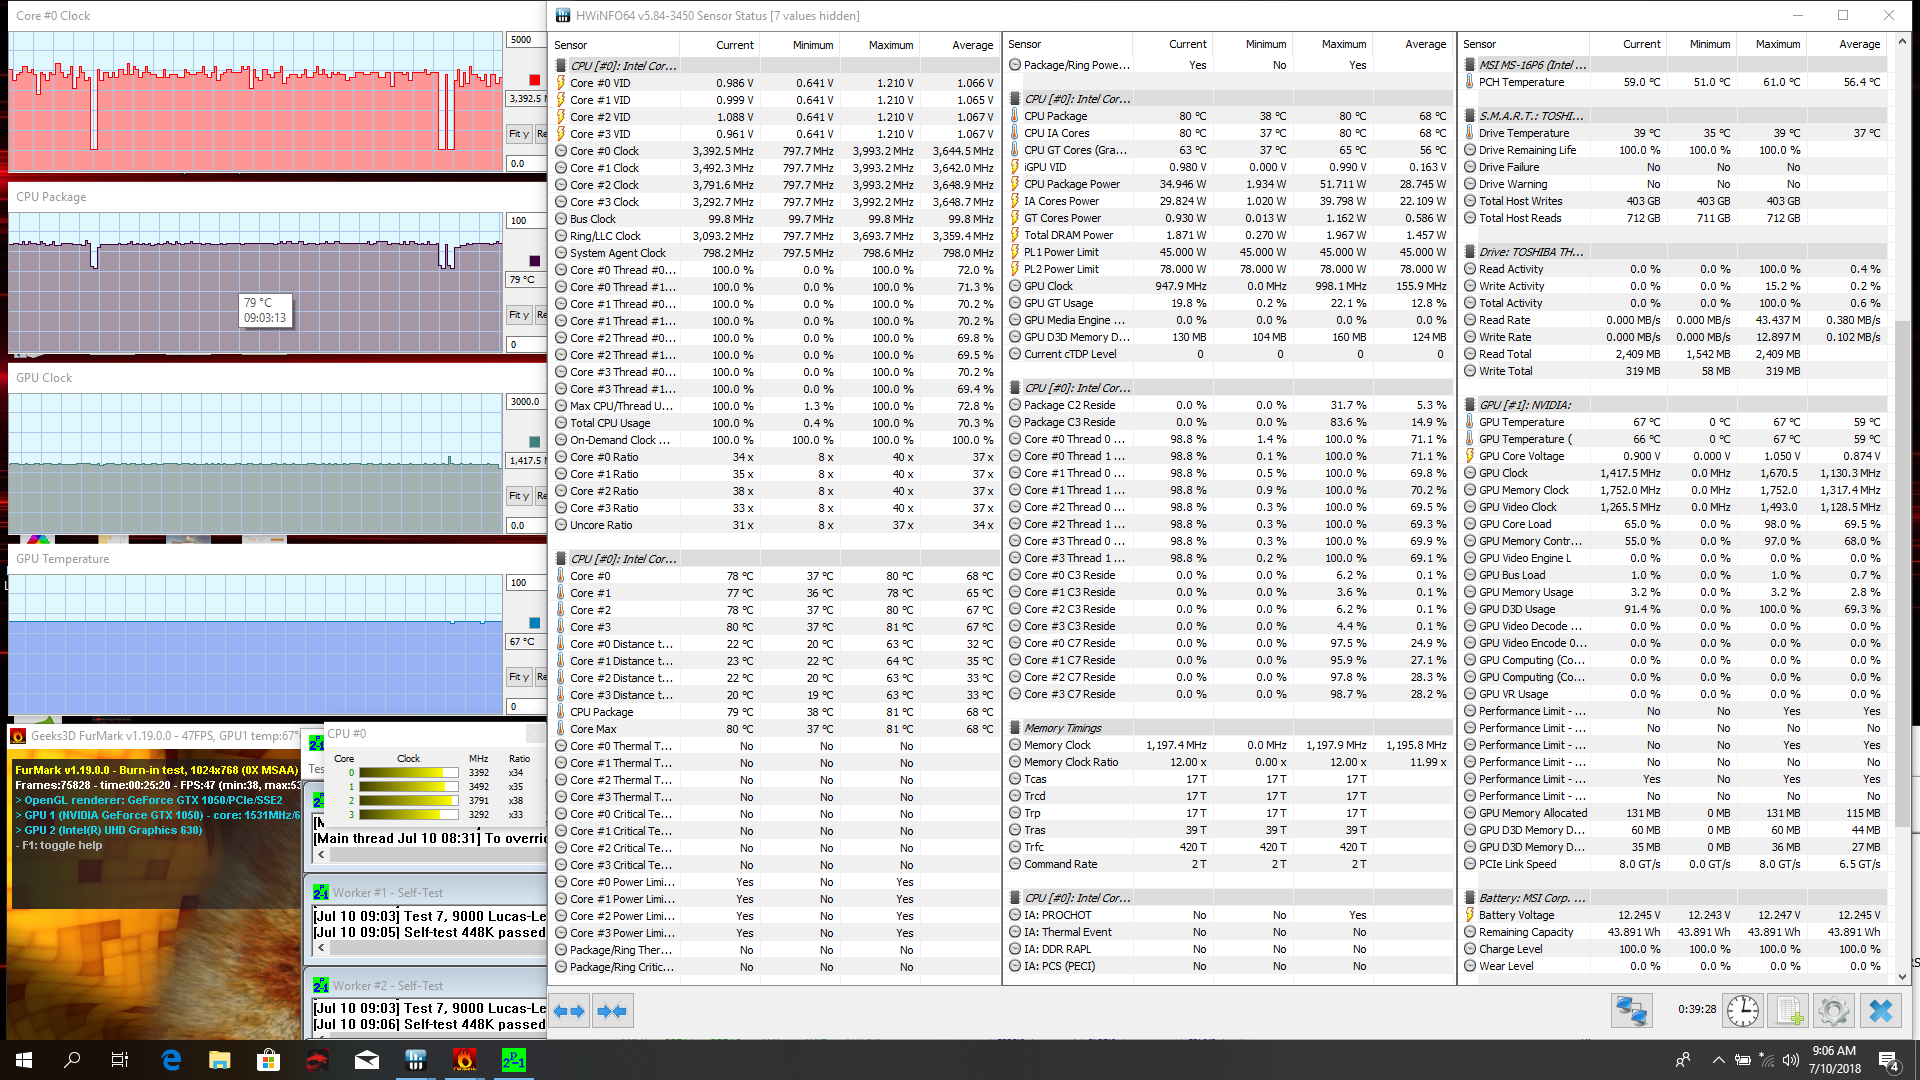Close the CPU #0 clock widget

(x=535, y=734)
